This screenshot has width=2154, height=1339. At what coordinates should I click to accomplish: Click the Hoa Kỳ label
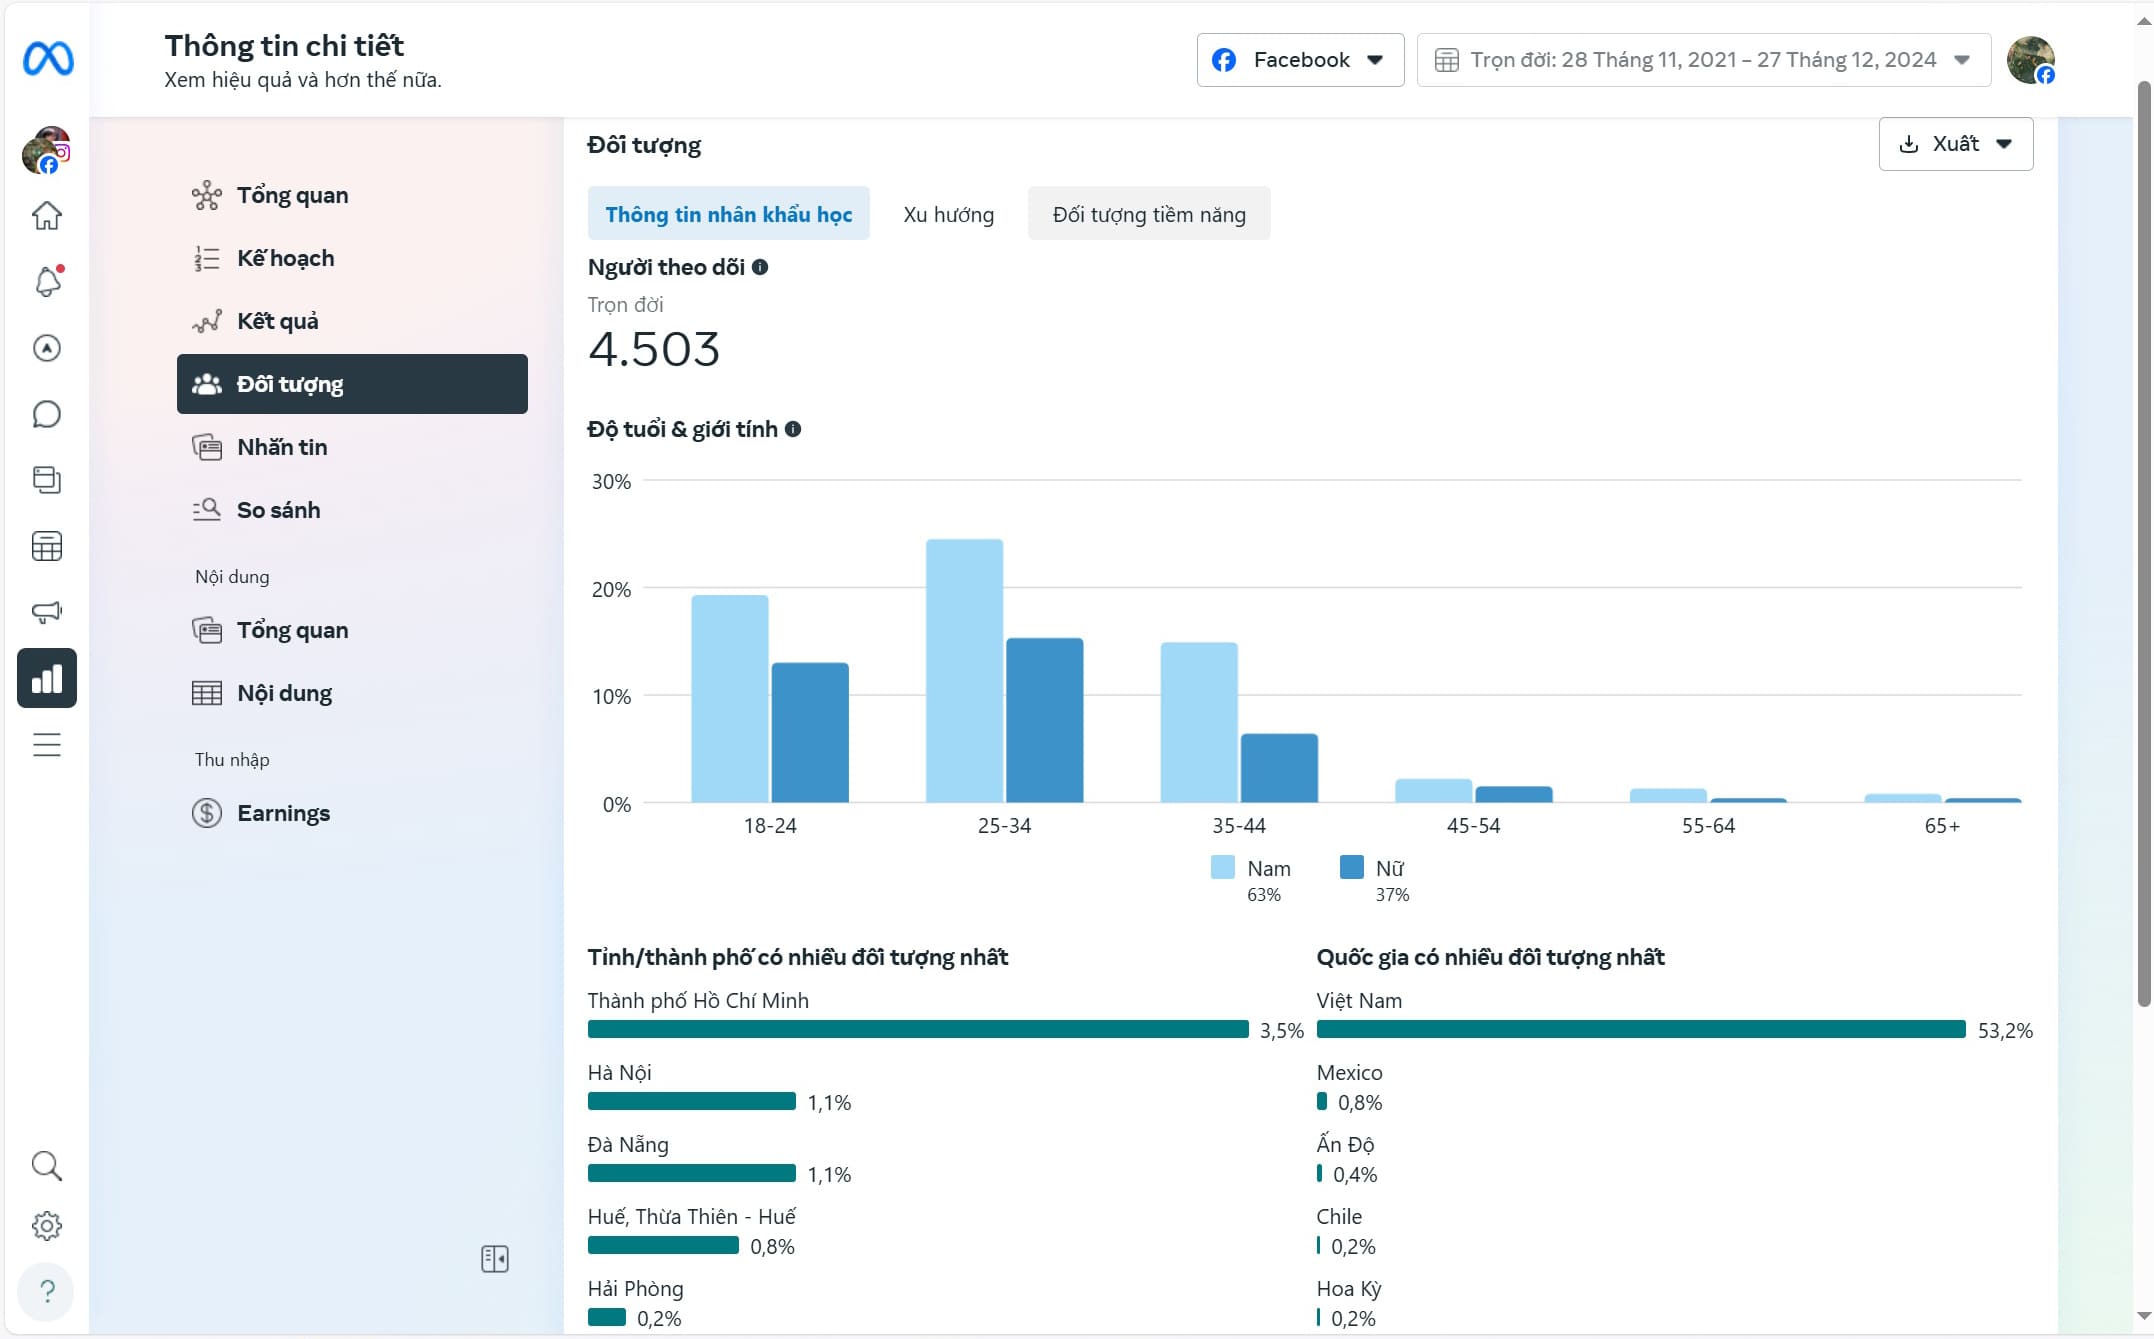[x=1349, y=1288]
